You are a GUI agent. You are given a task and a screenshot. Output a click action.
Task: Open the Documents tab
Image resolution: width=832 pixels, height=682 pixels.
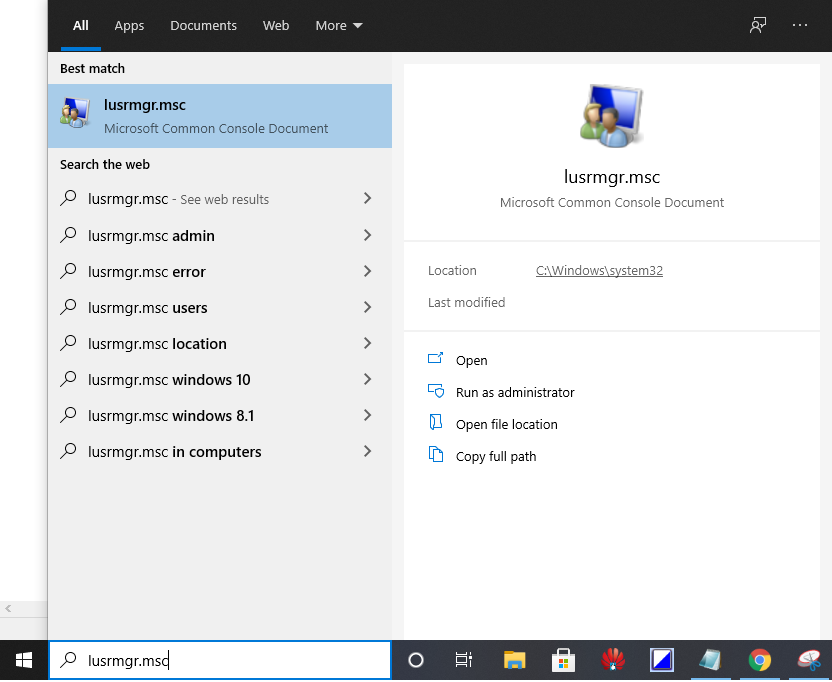click(x=203, y=25)
